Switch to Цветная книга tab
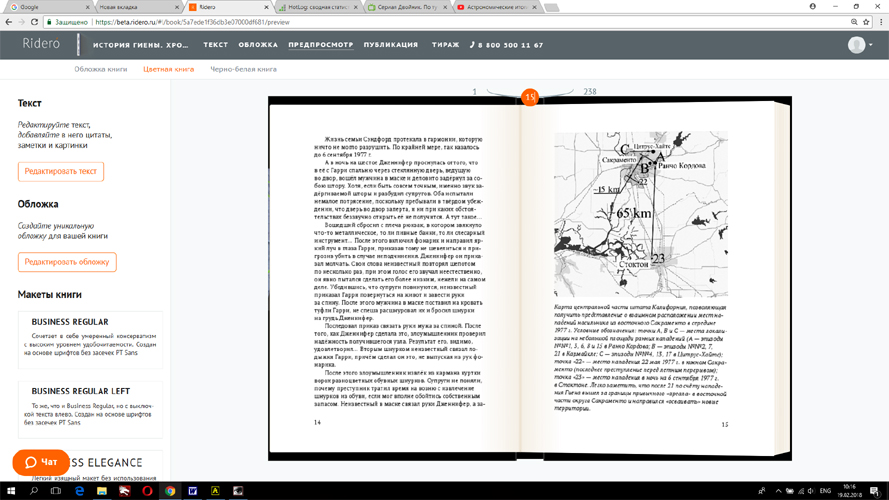Viewport: 889px width, 500px height. tap(168, 69)
